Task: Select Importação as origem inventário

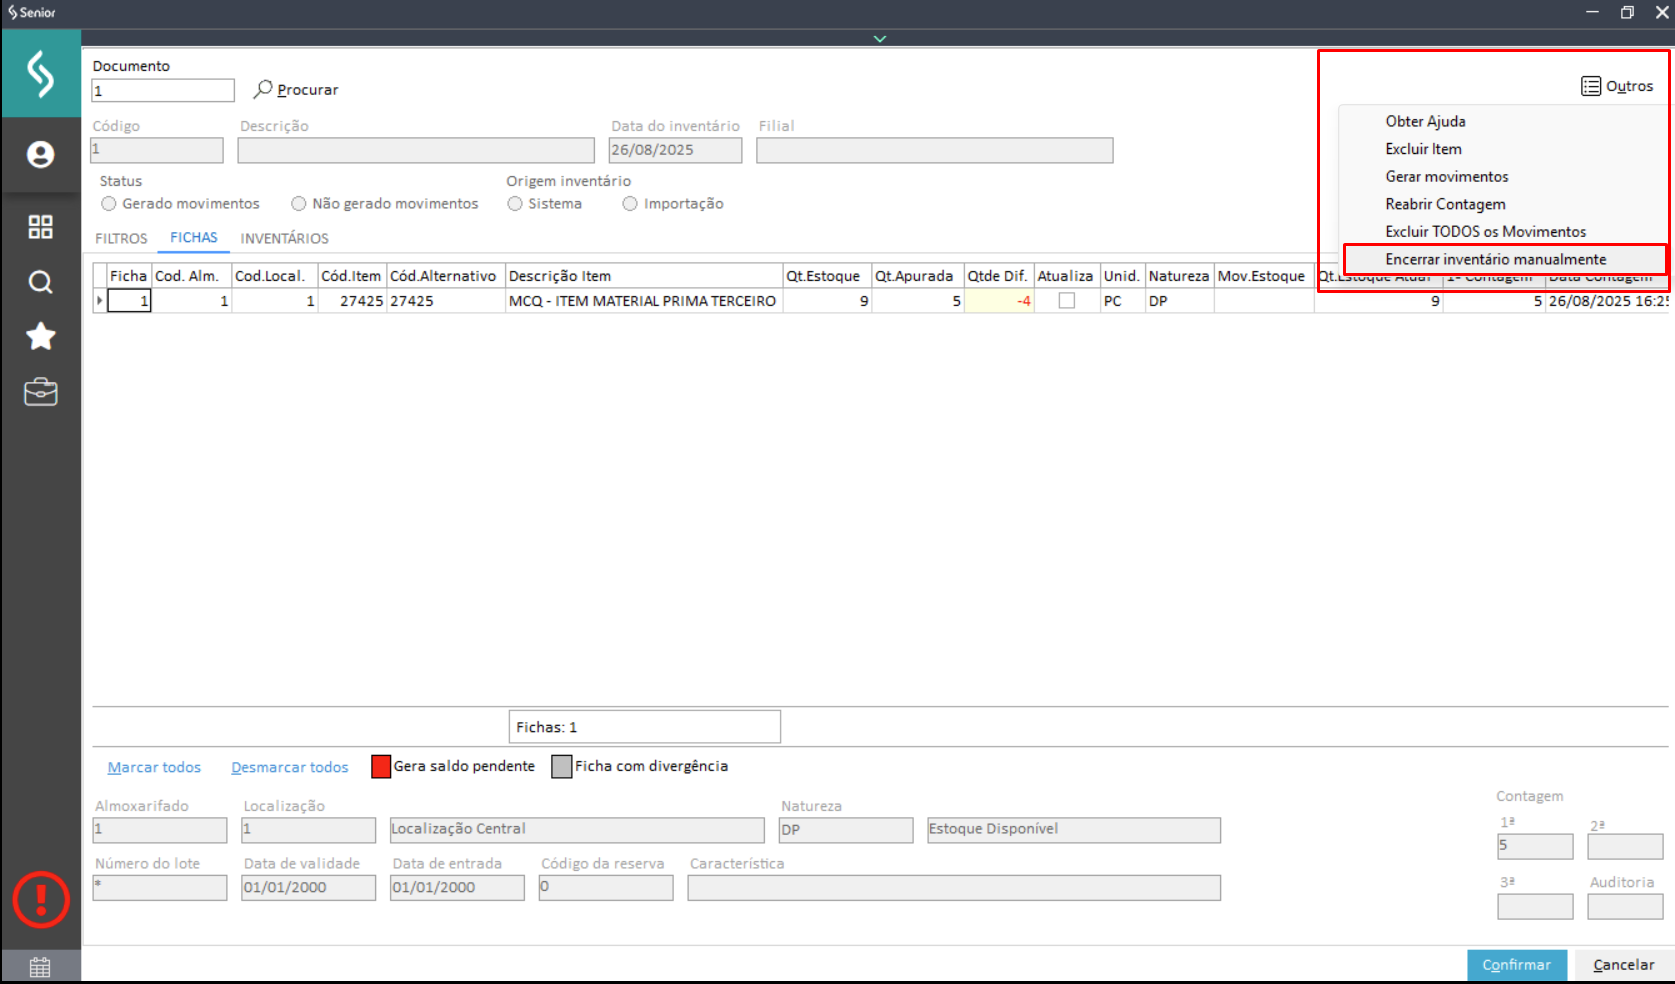Action: coord(630,204)
